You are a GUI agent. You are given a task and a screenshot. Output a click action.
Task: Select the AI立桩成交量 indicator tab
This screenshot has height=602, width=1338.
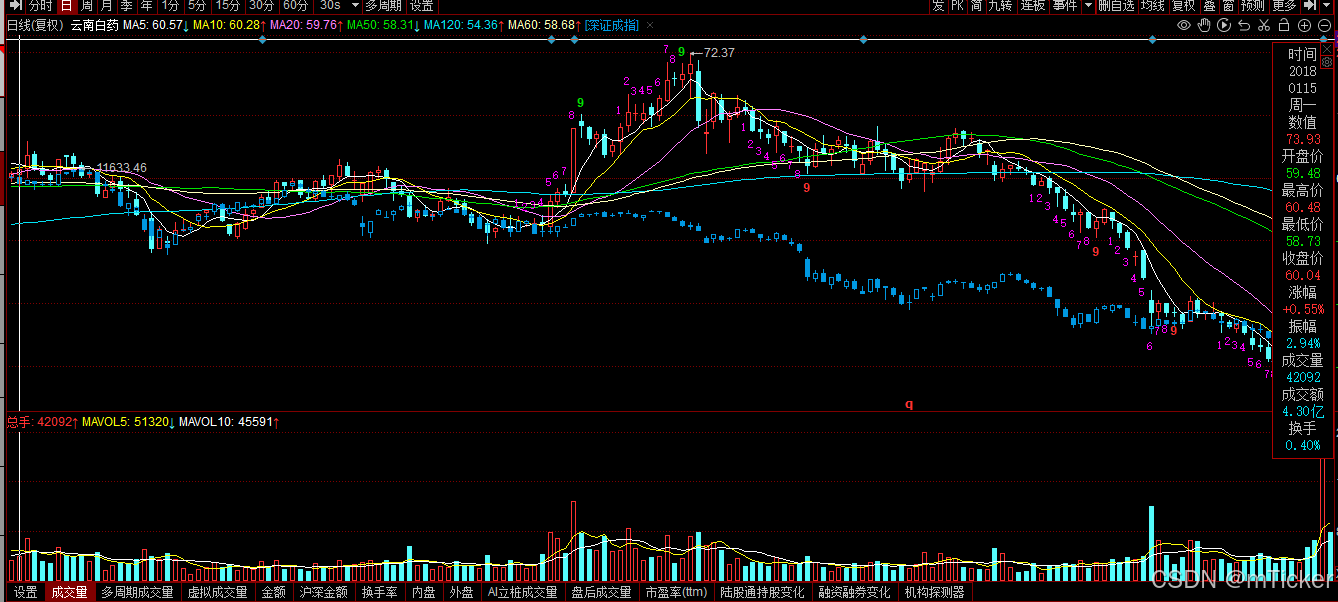[x=522, y=592]
